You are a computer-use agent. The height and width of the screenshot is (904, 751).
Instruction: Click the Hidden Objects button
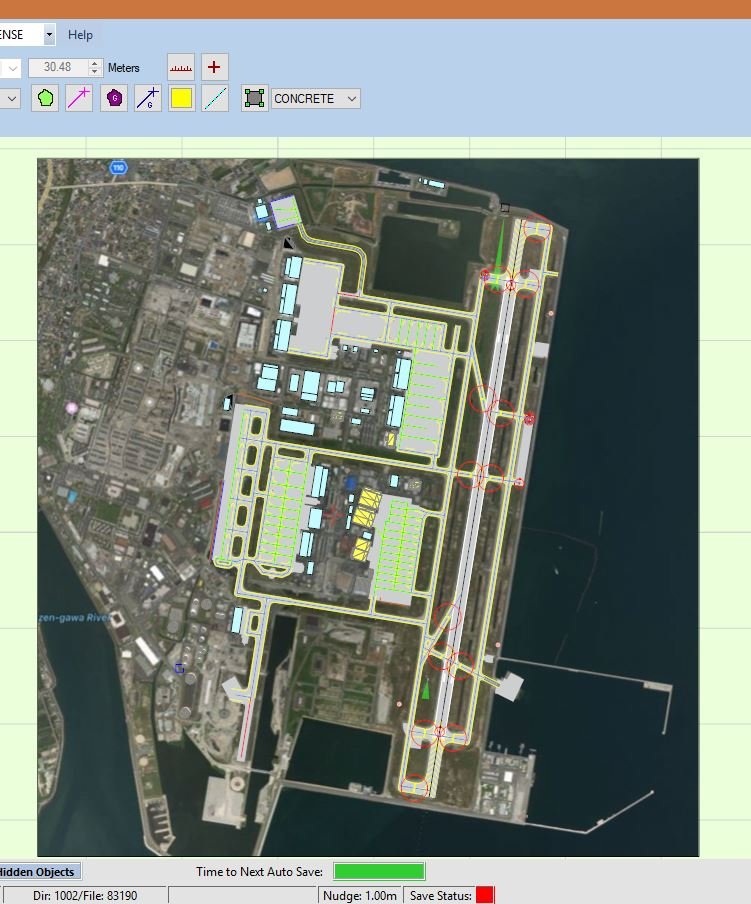coord(40,872)
